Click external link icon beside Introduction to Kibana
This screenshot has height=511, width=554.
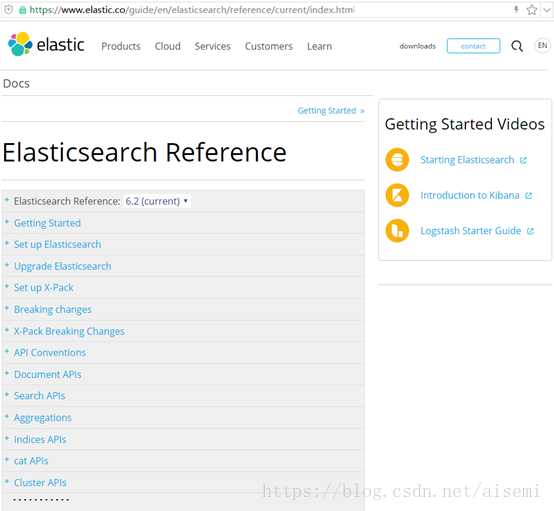(529, 195)
